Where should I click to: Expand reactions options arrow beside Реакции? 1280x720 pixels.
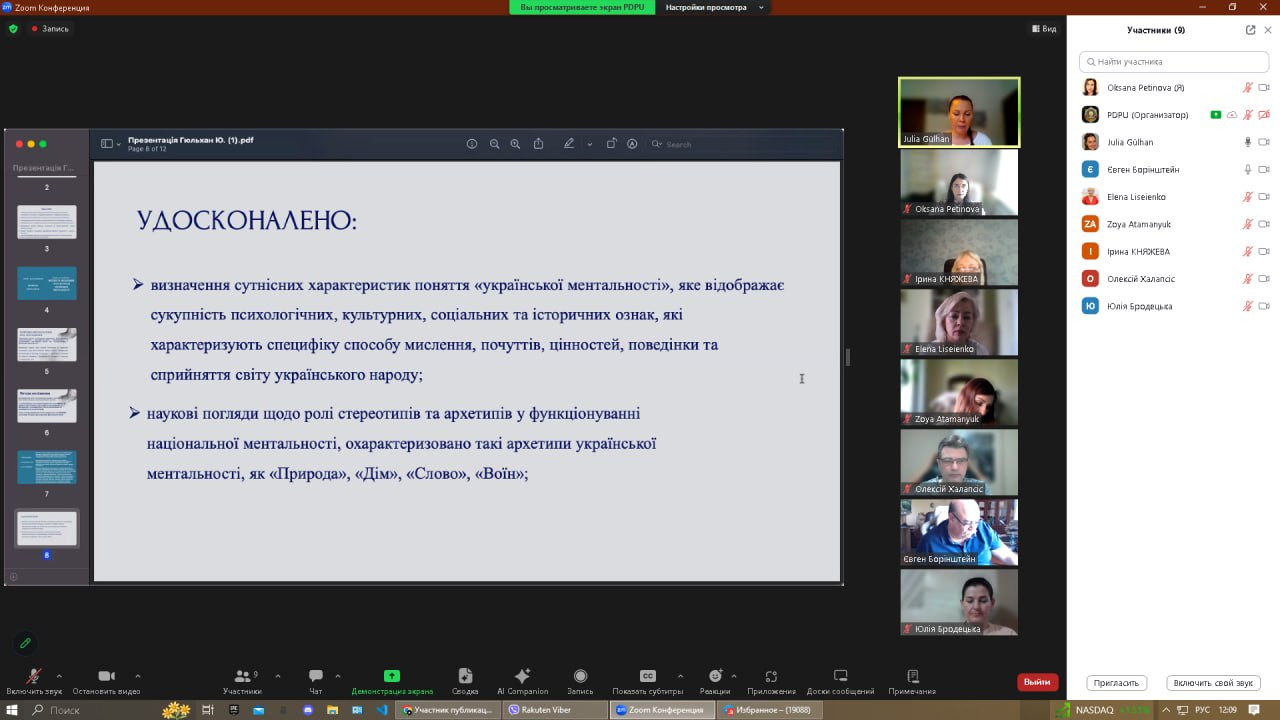[734, 676]
